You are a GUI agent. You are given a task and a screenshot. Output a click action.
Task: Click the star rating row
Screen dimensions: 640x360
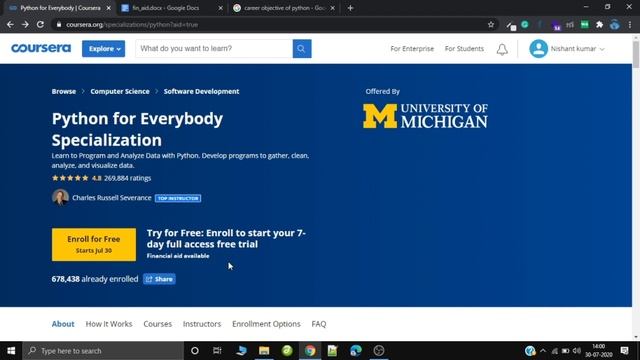(101, 178)
